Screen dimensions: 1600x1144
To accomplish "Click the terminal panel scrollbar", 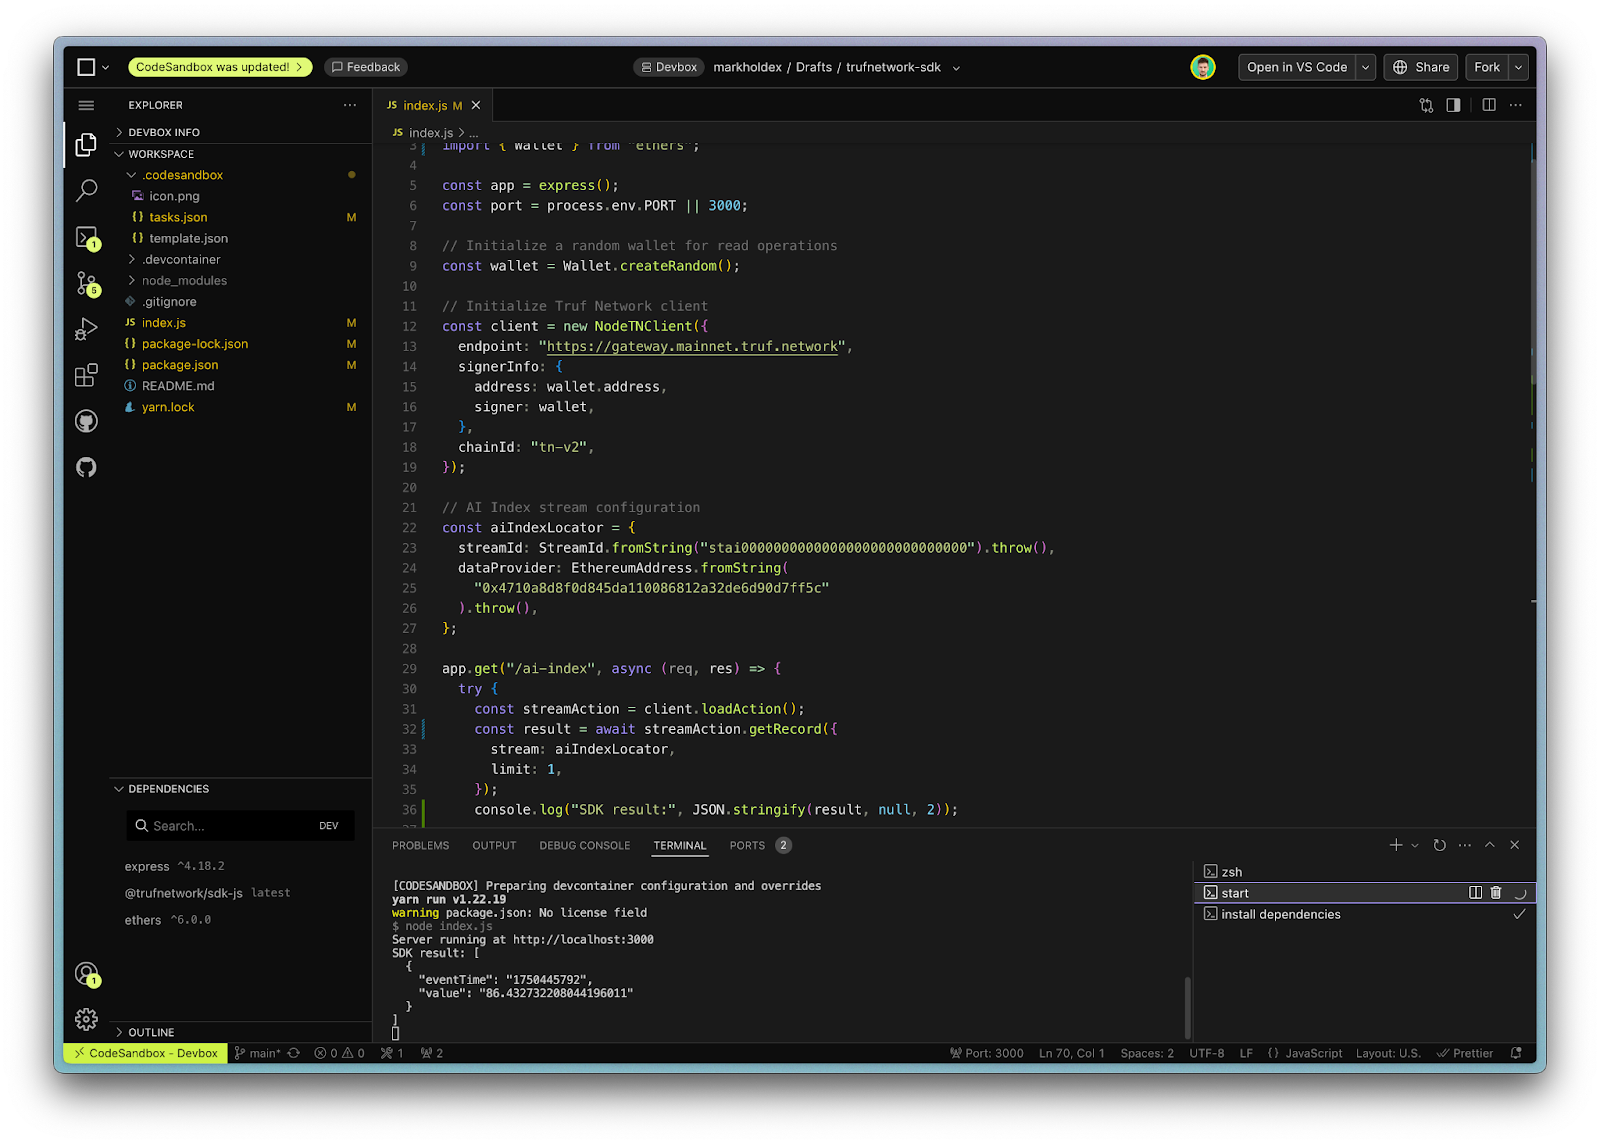I will pos(1187,1008).
